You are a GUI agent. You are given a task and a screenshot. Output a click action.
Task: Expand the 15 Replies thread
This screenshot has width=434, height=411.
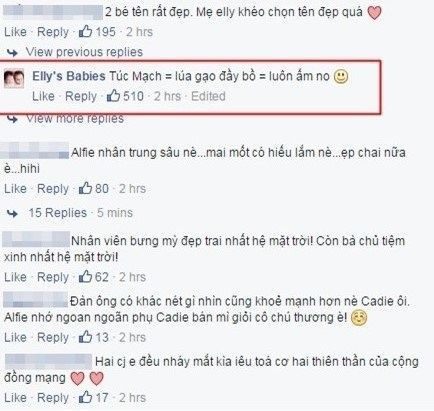(57, 213)
